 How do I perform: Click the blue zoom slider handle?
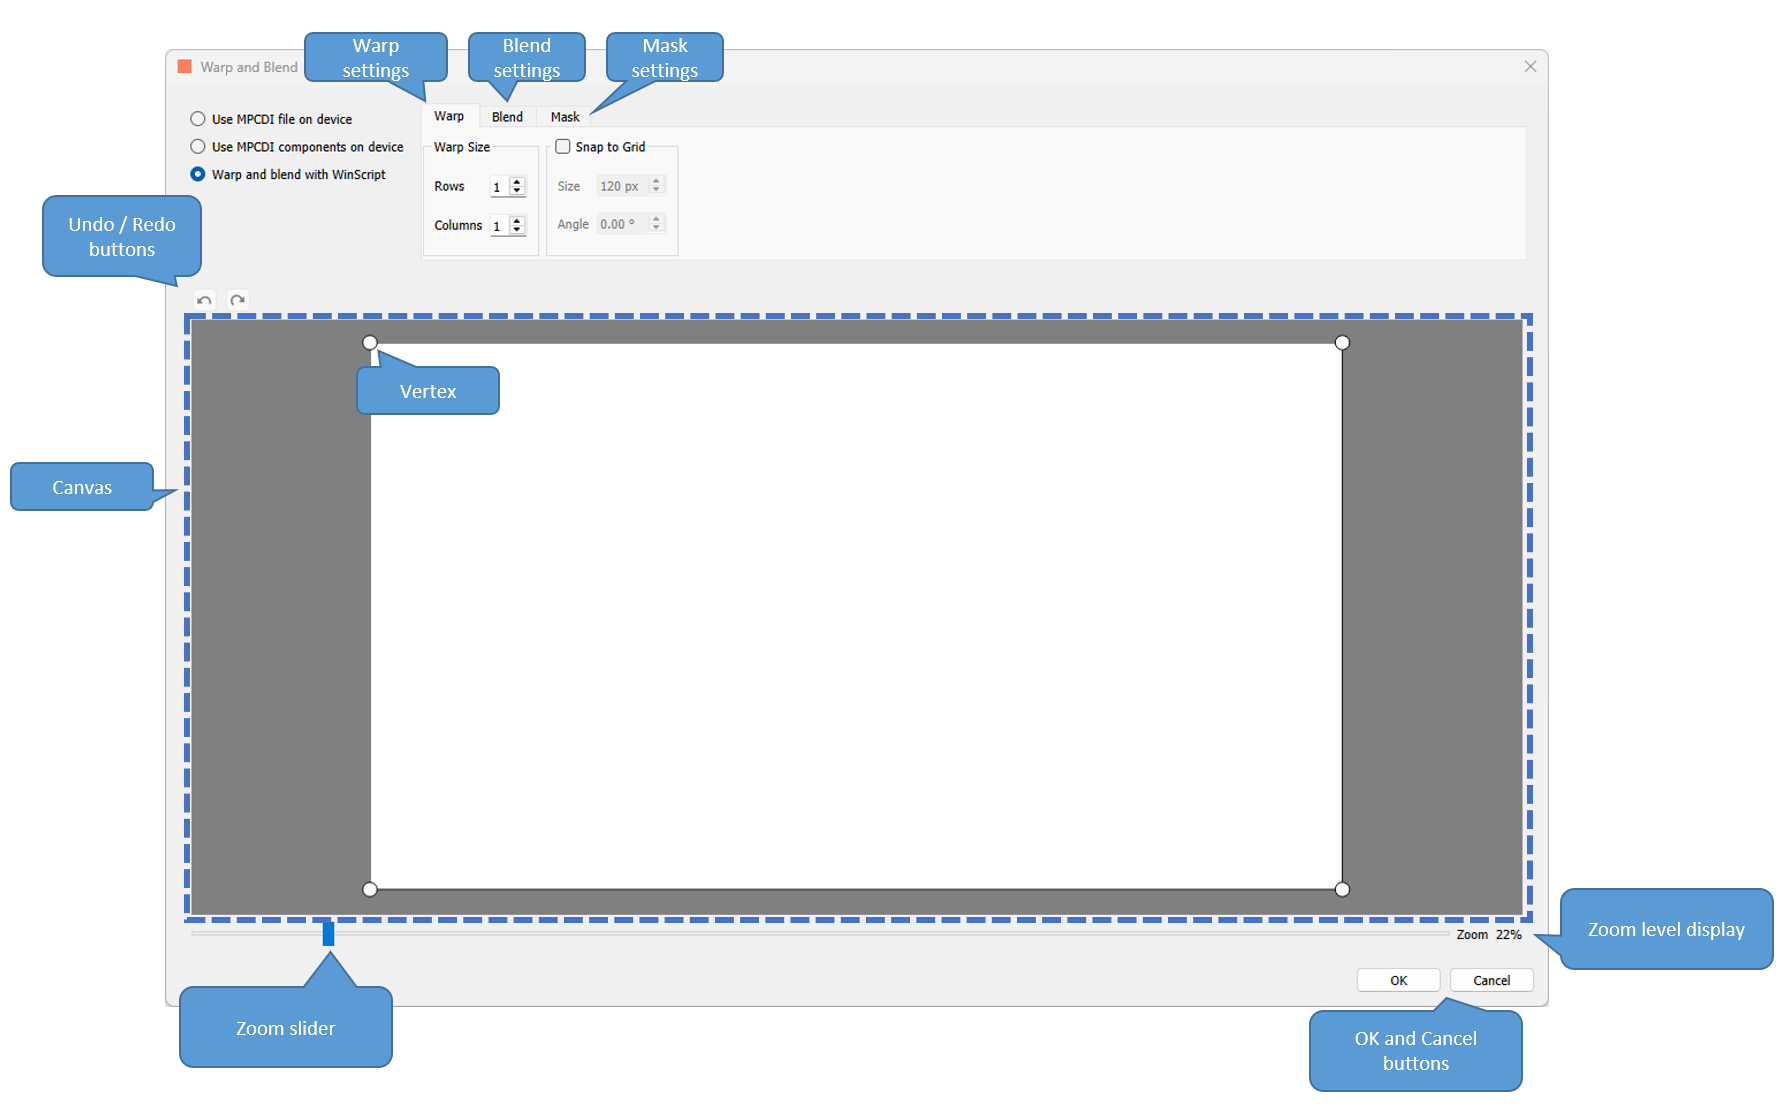click(328, 934)
